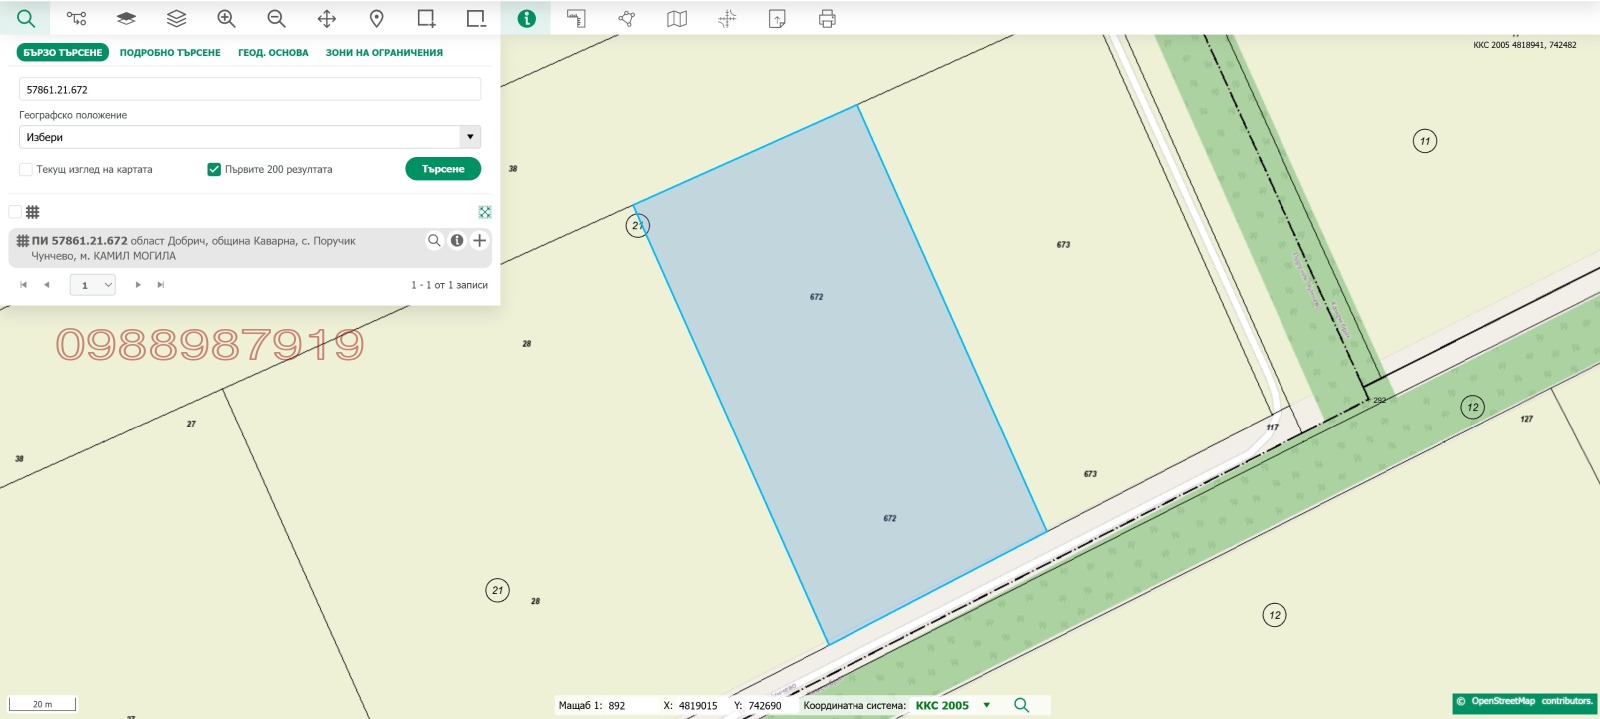Activate the location pin marker tool
This screenshot has height=719, width=1600.
[x=376, y=19]
